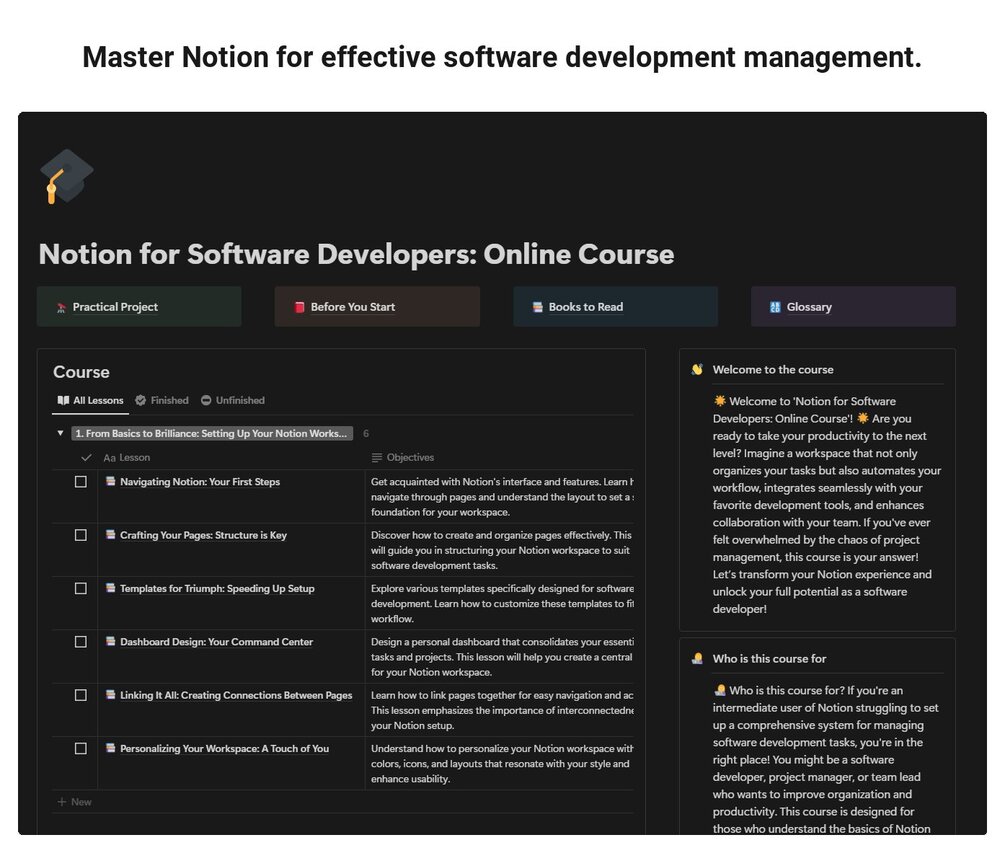This screenshot has height=853, width=1005.
Task: Click the Course database title
Action: point(81,372)
